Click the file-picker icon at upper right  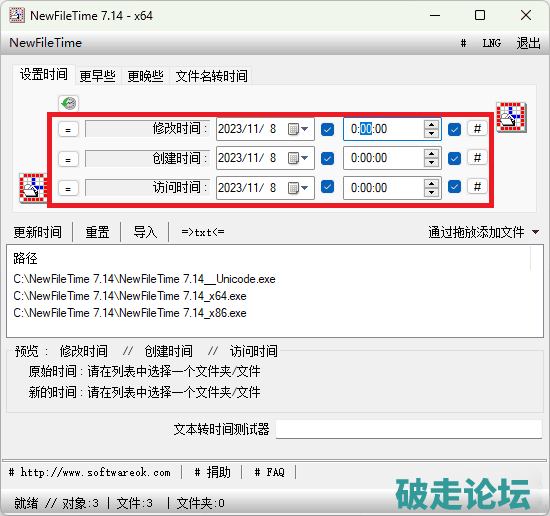(511, 117)
